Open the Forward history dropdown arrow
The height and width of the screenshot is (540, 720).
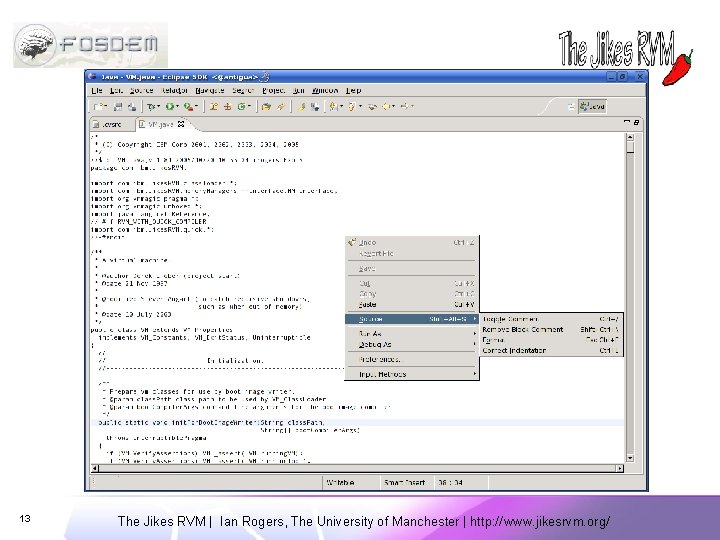tap(412, 107)
